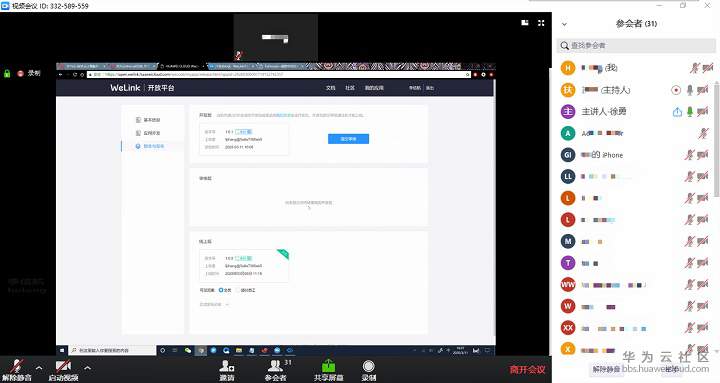Toggle microphone icon on (我) row

click(694, 68)
